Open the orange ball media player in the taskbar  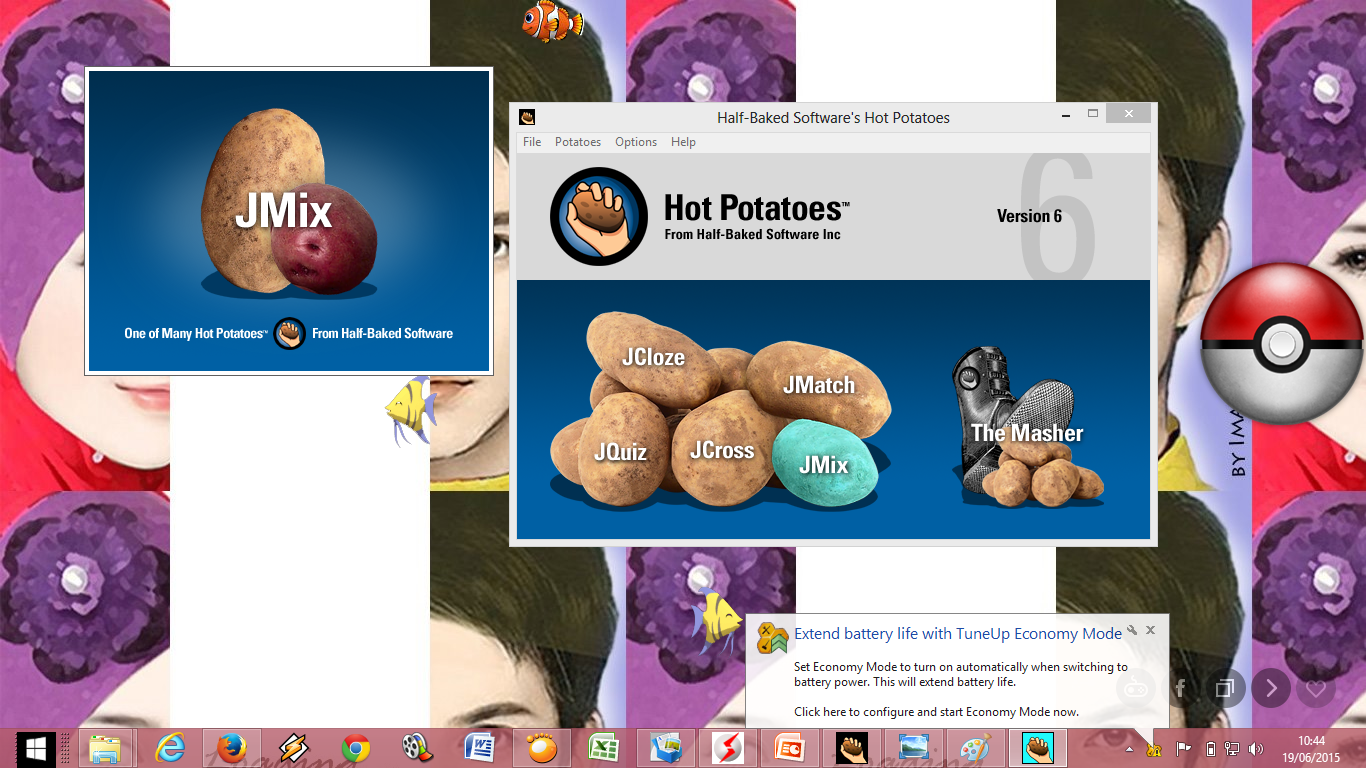point(542,748)
